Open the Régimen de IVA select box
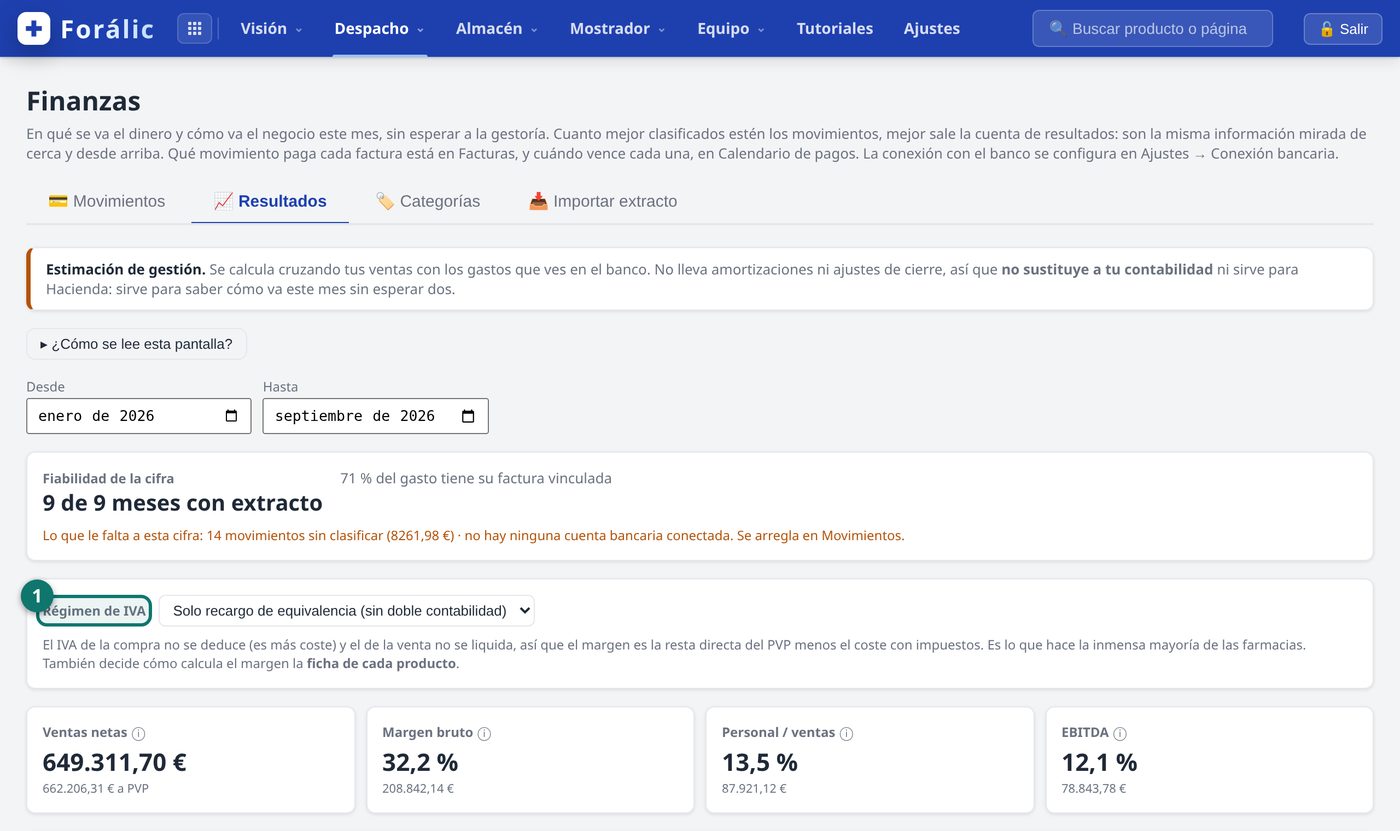 tap(347, 610)
